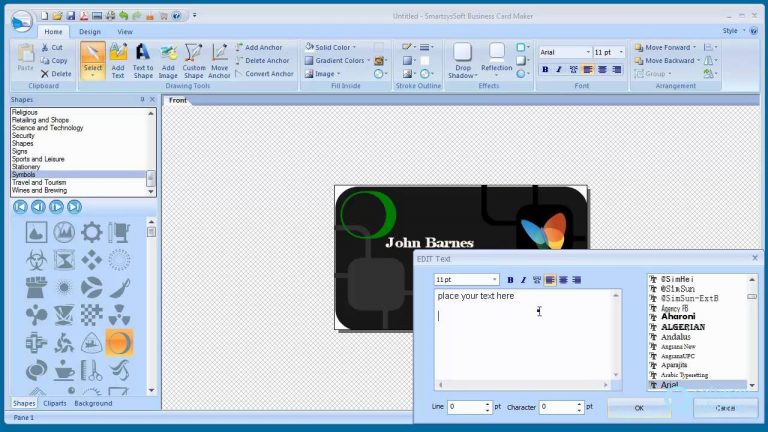This screenshot has height=432, width=768.
Task: Select ALGERIAN in the font list
Action: pos(682,327)
